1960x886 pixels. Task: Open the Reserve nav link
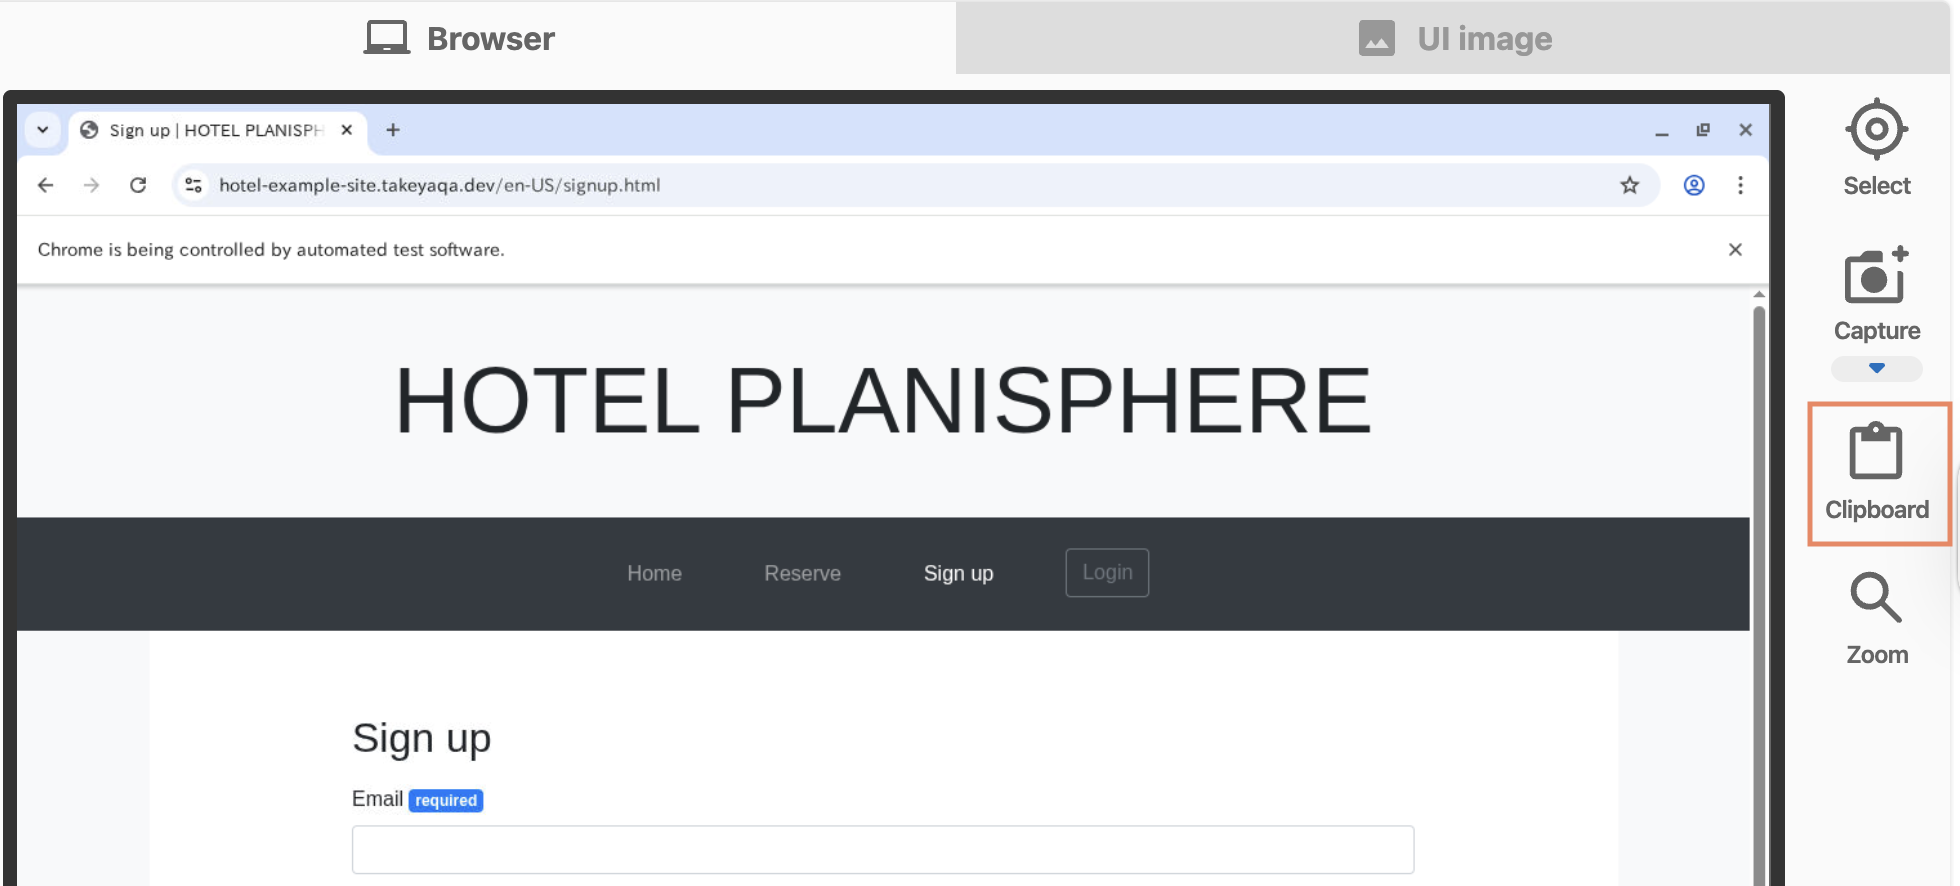coord(802,573)
